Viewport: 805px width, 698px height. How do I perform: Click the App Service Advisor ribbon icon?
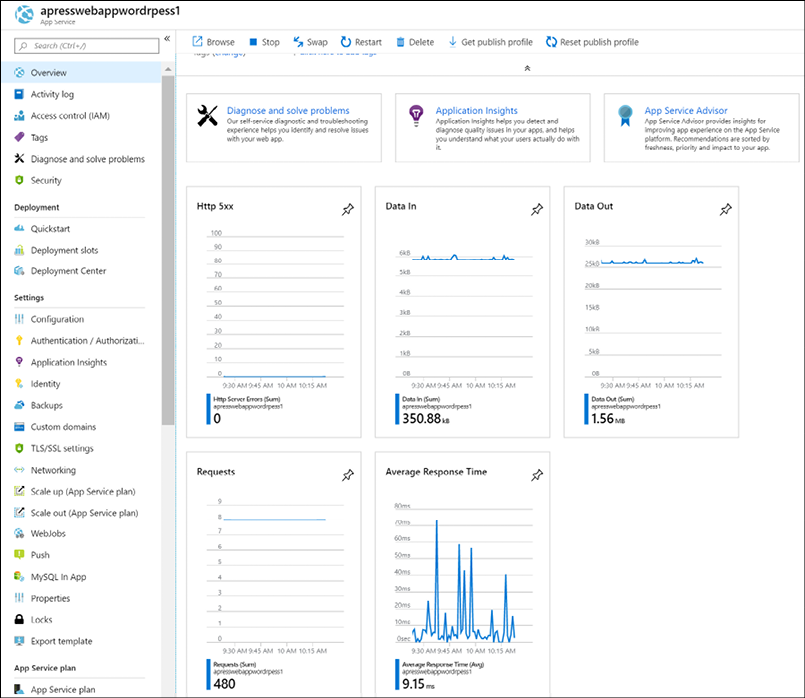pos(625,115)
